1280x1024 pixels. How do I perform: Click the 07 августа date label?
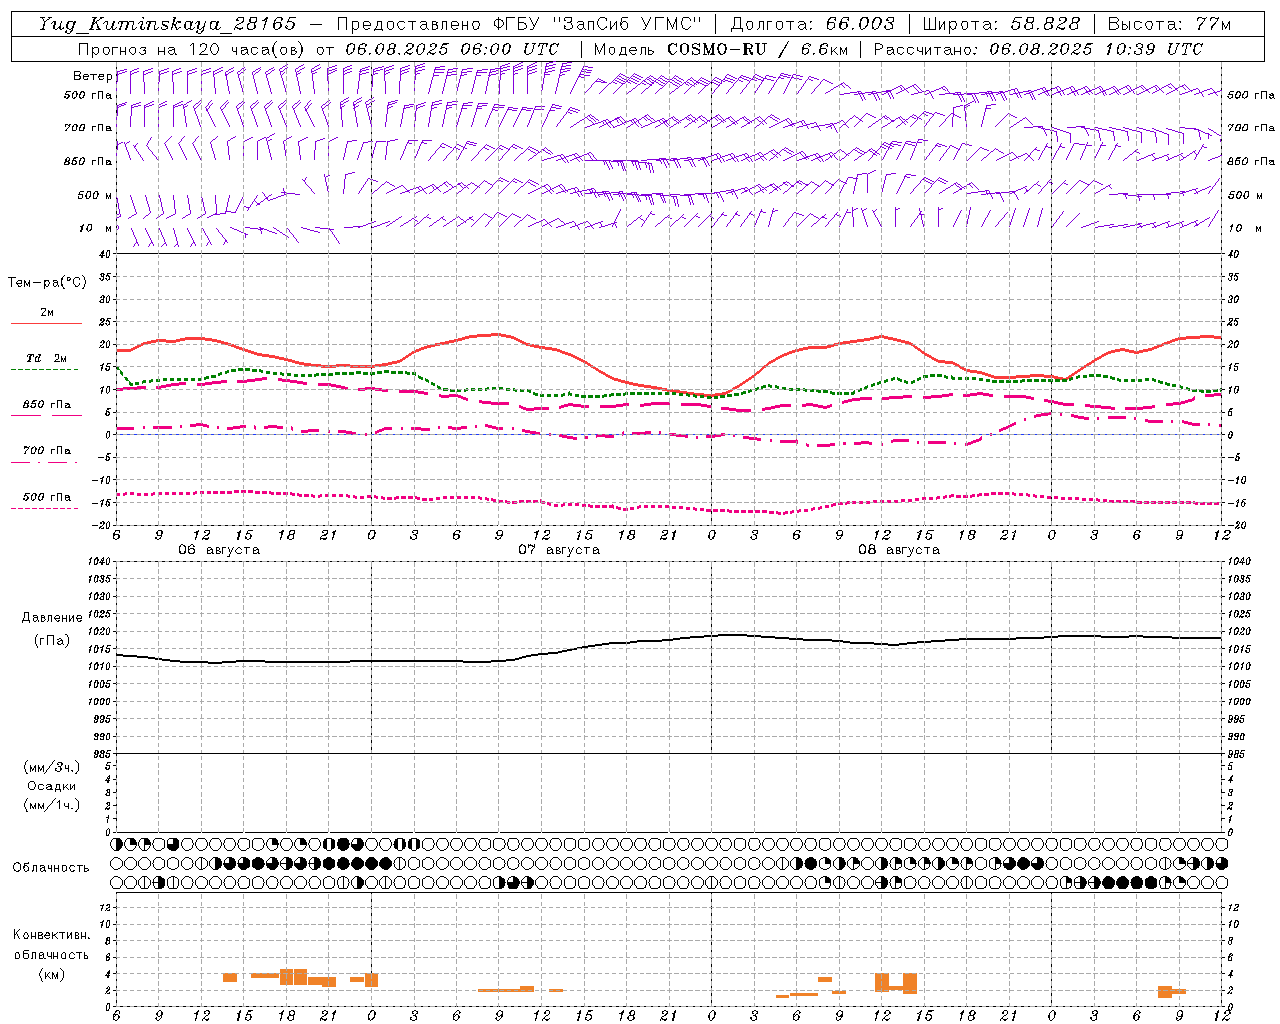pos(559,550)
